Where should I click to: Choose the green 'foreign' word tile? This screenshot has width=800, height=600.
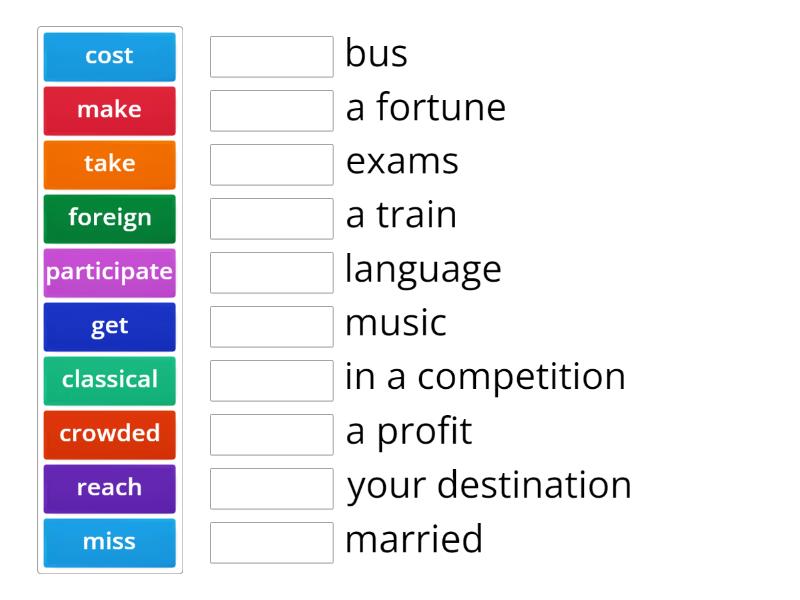click(110, 219)
